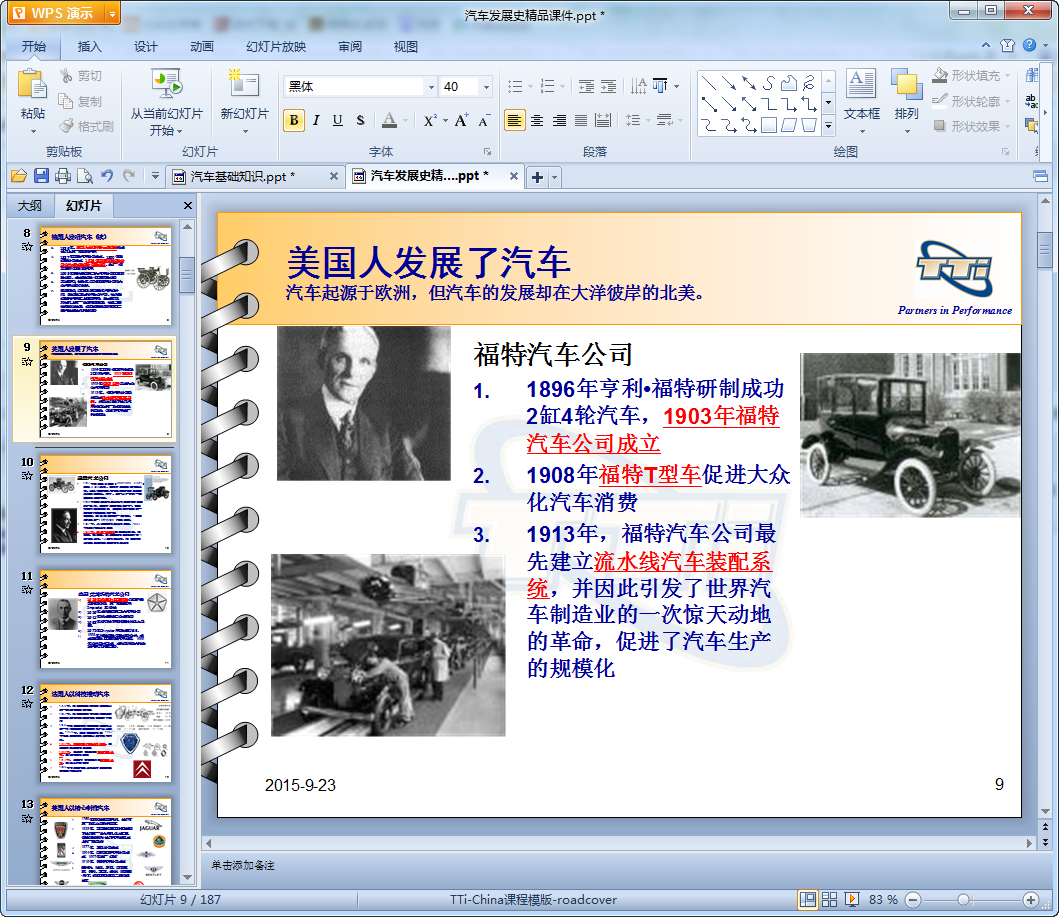Toggle Underline formatting
Viewport: 1059px width, 917px height.
(338, 121)
